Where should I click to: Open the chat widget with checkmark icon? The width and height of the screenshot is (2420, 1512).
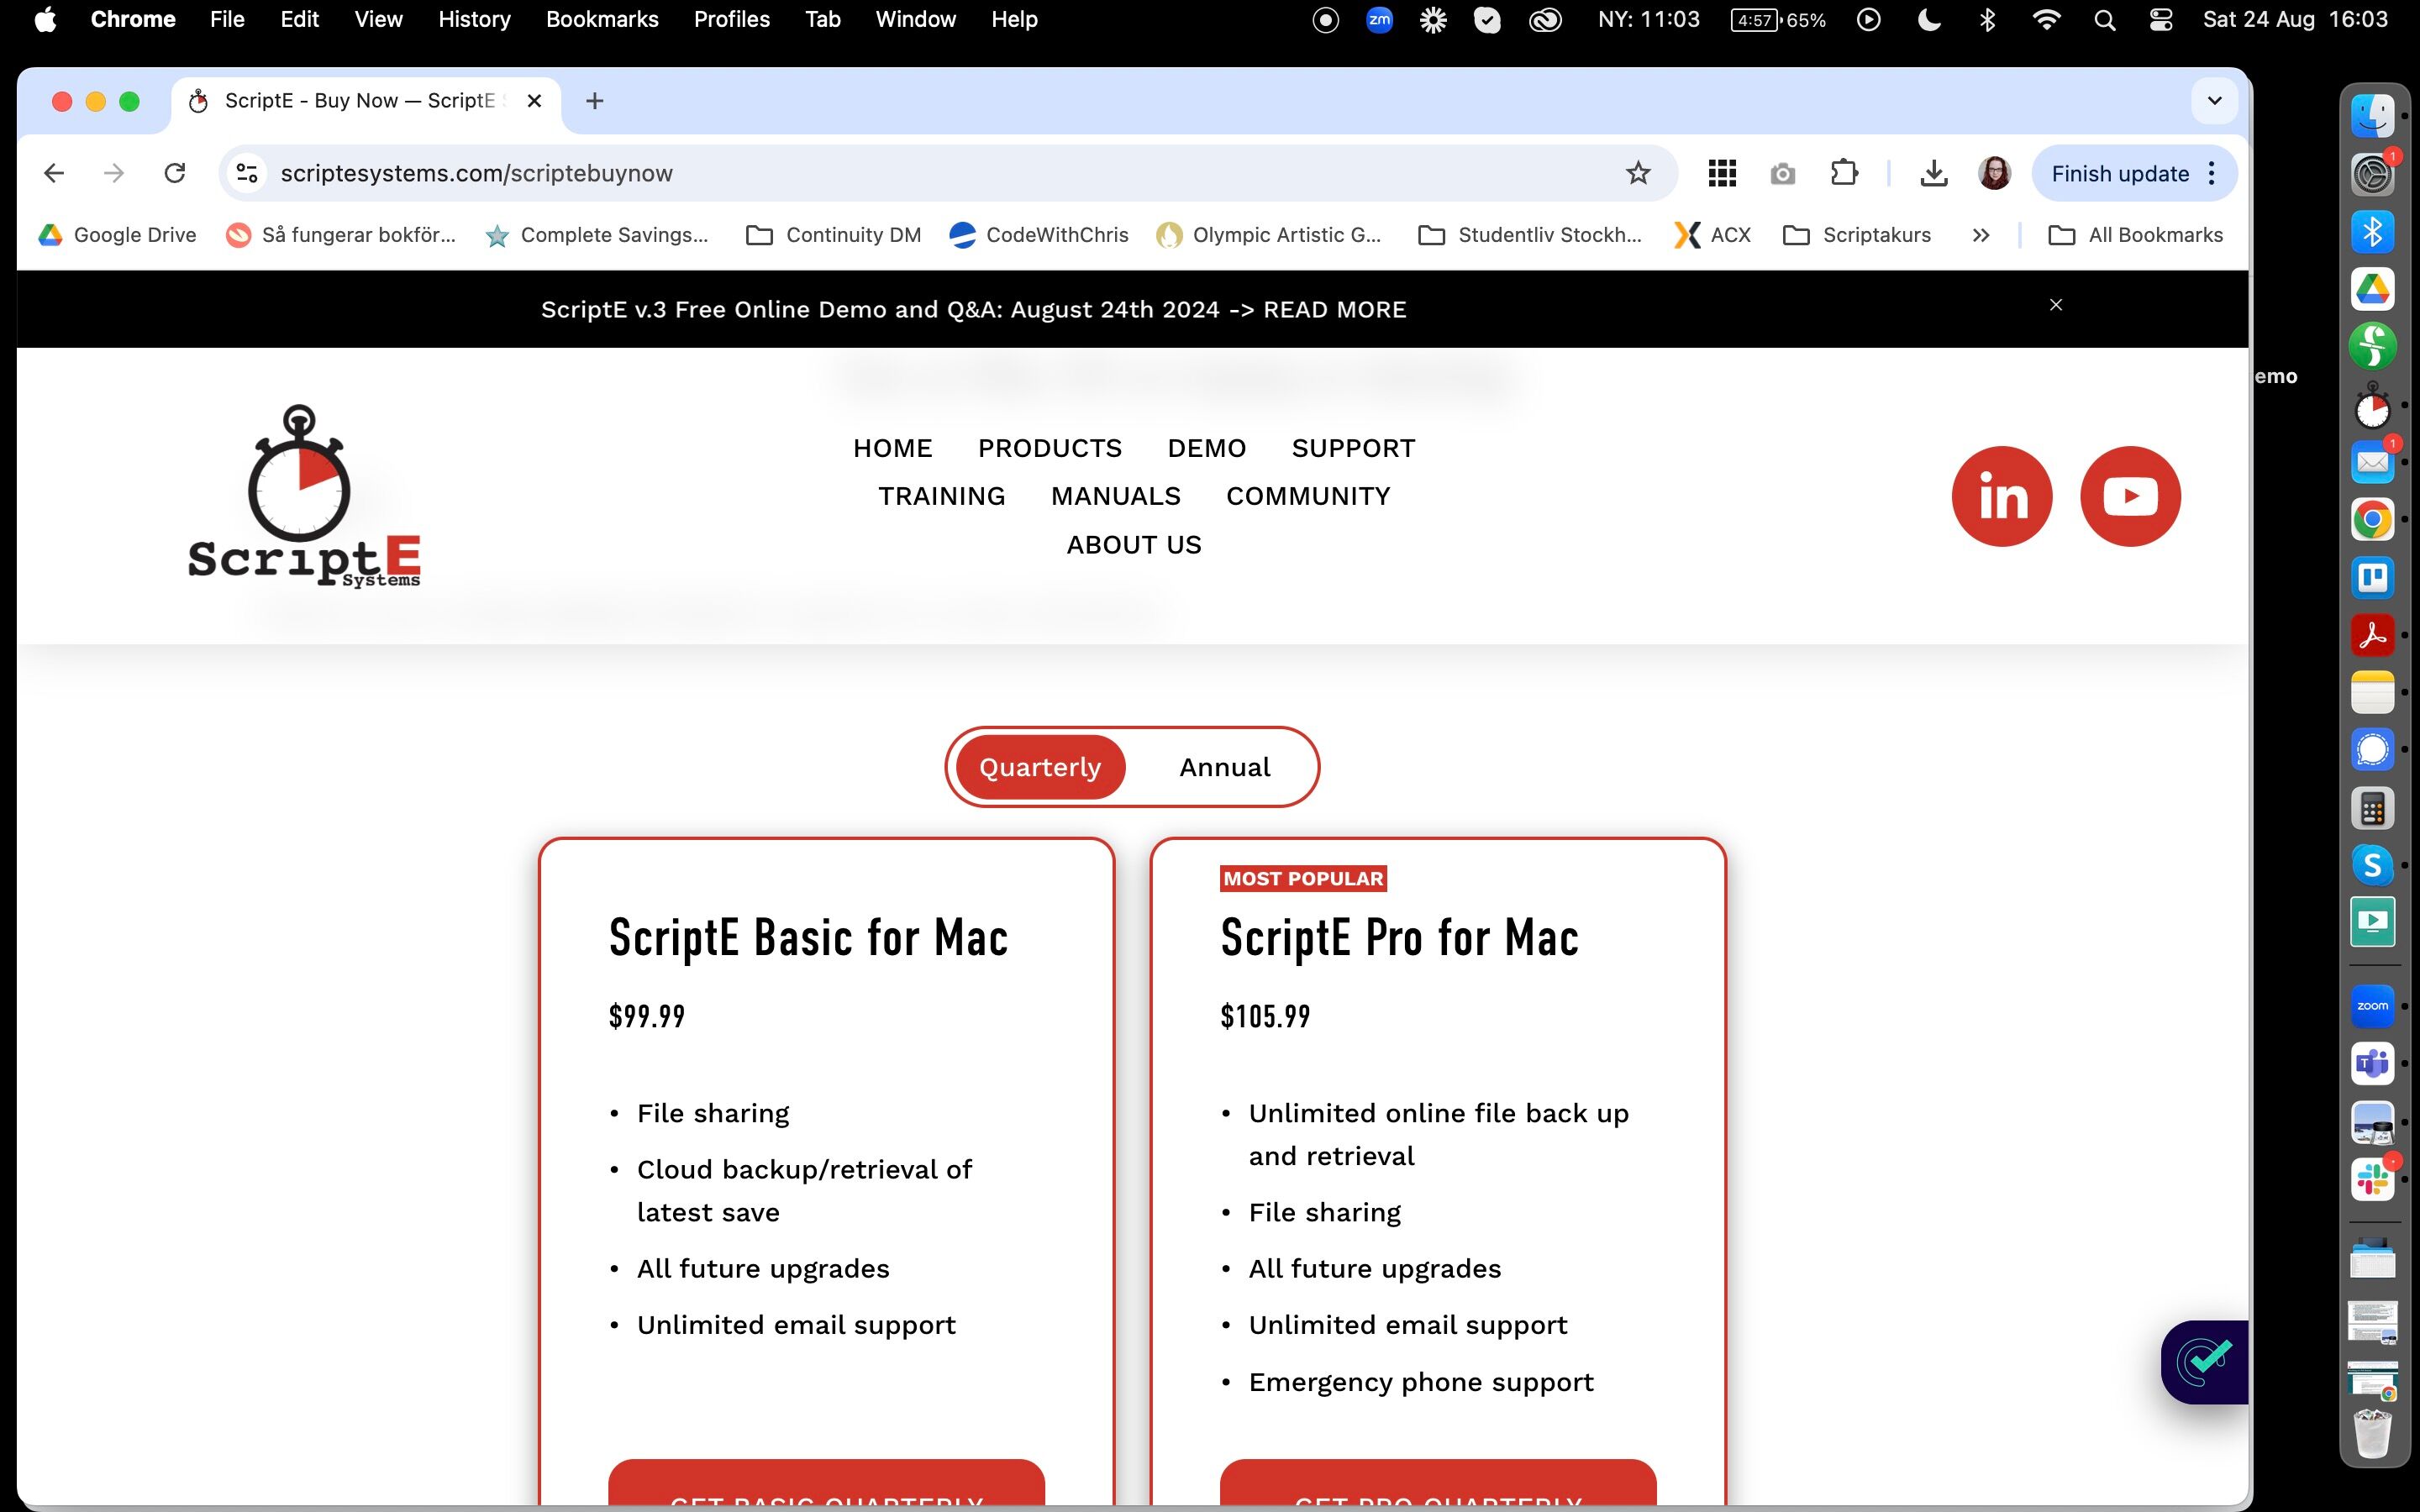[2206, 1360]
